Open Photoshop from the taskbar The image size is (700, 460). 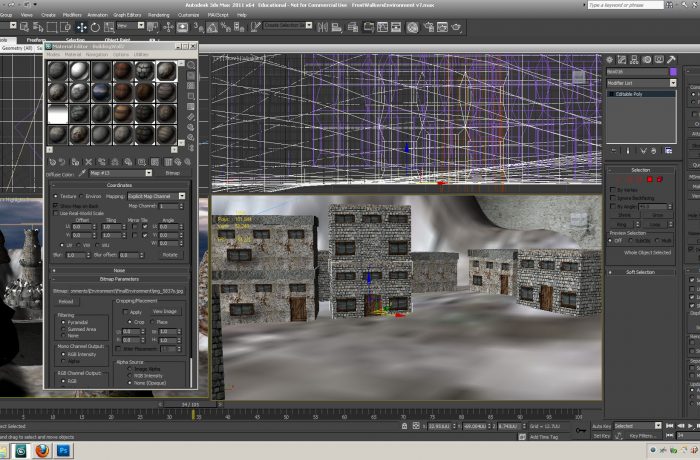pos(65,451)
